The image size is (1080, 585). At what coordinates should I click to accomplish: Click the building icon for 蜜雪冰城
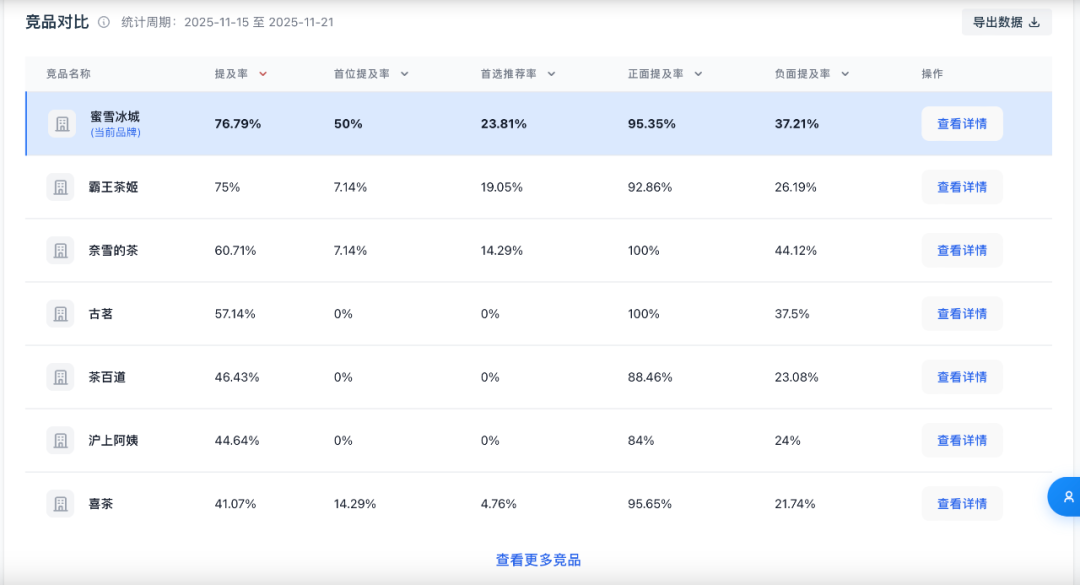coord(62,124)
